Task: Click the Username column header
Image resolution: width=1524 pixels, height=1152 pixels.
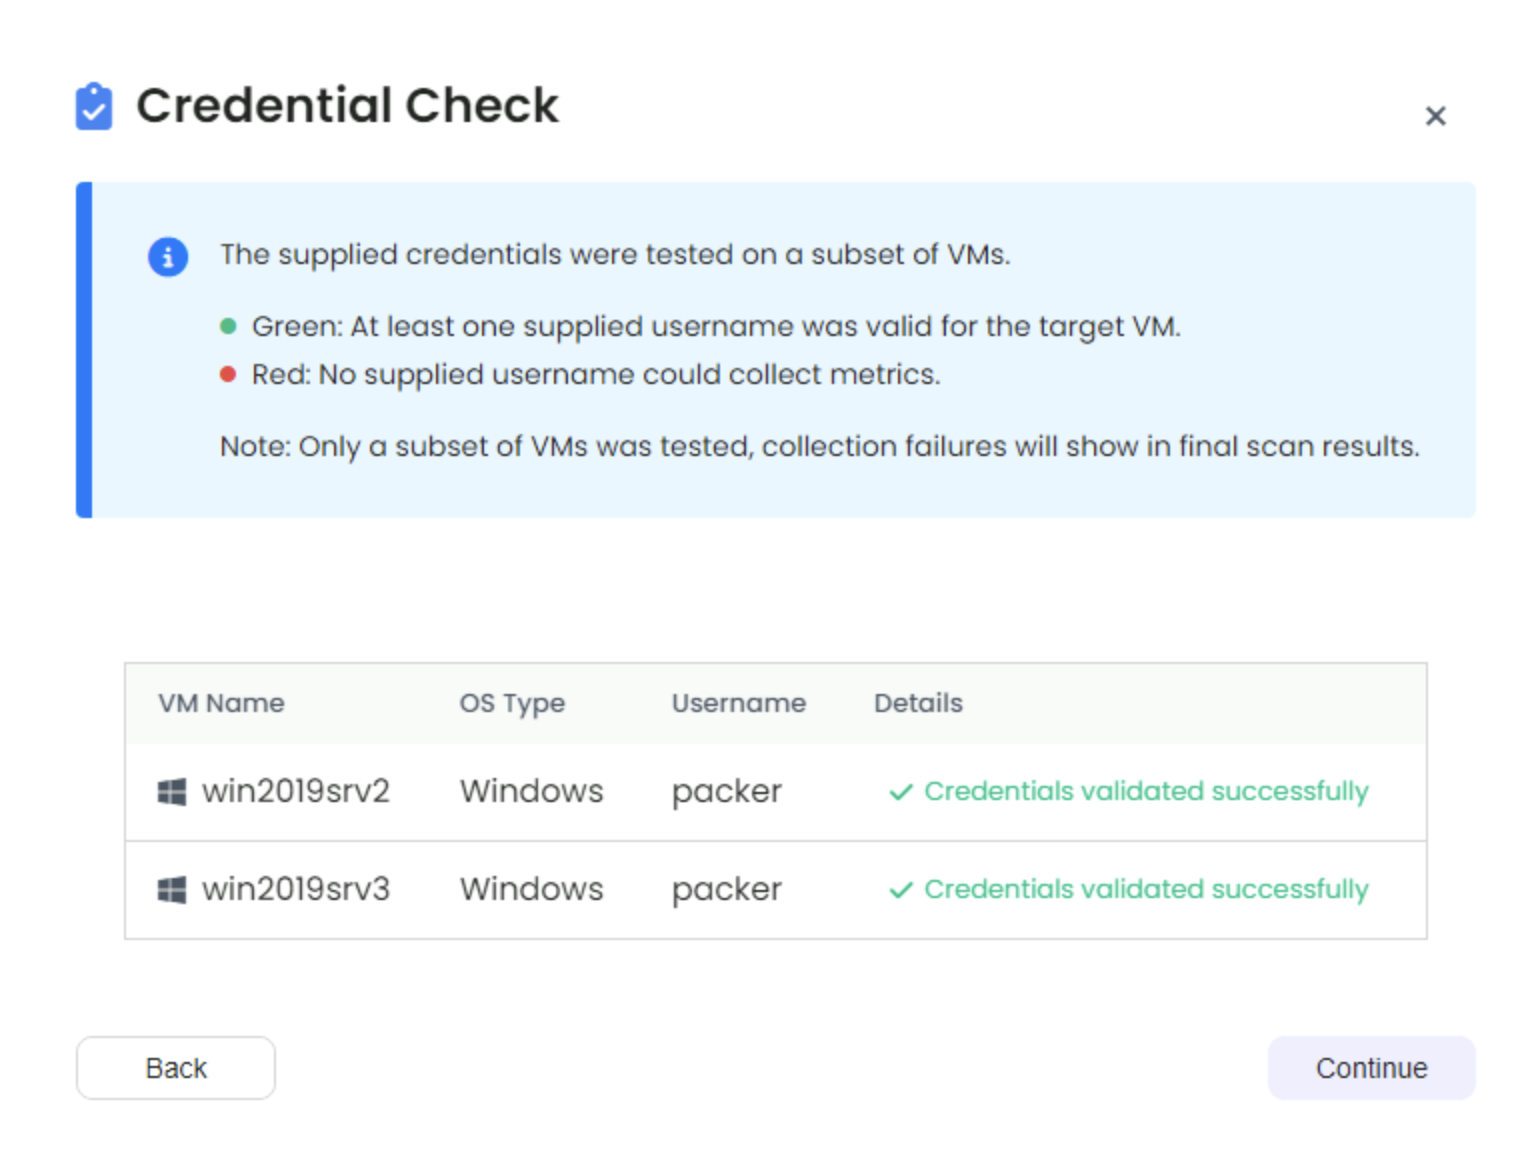Action: coord(738,703)
